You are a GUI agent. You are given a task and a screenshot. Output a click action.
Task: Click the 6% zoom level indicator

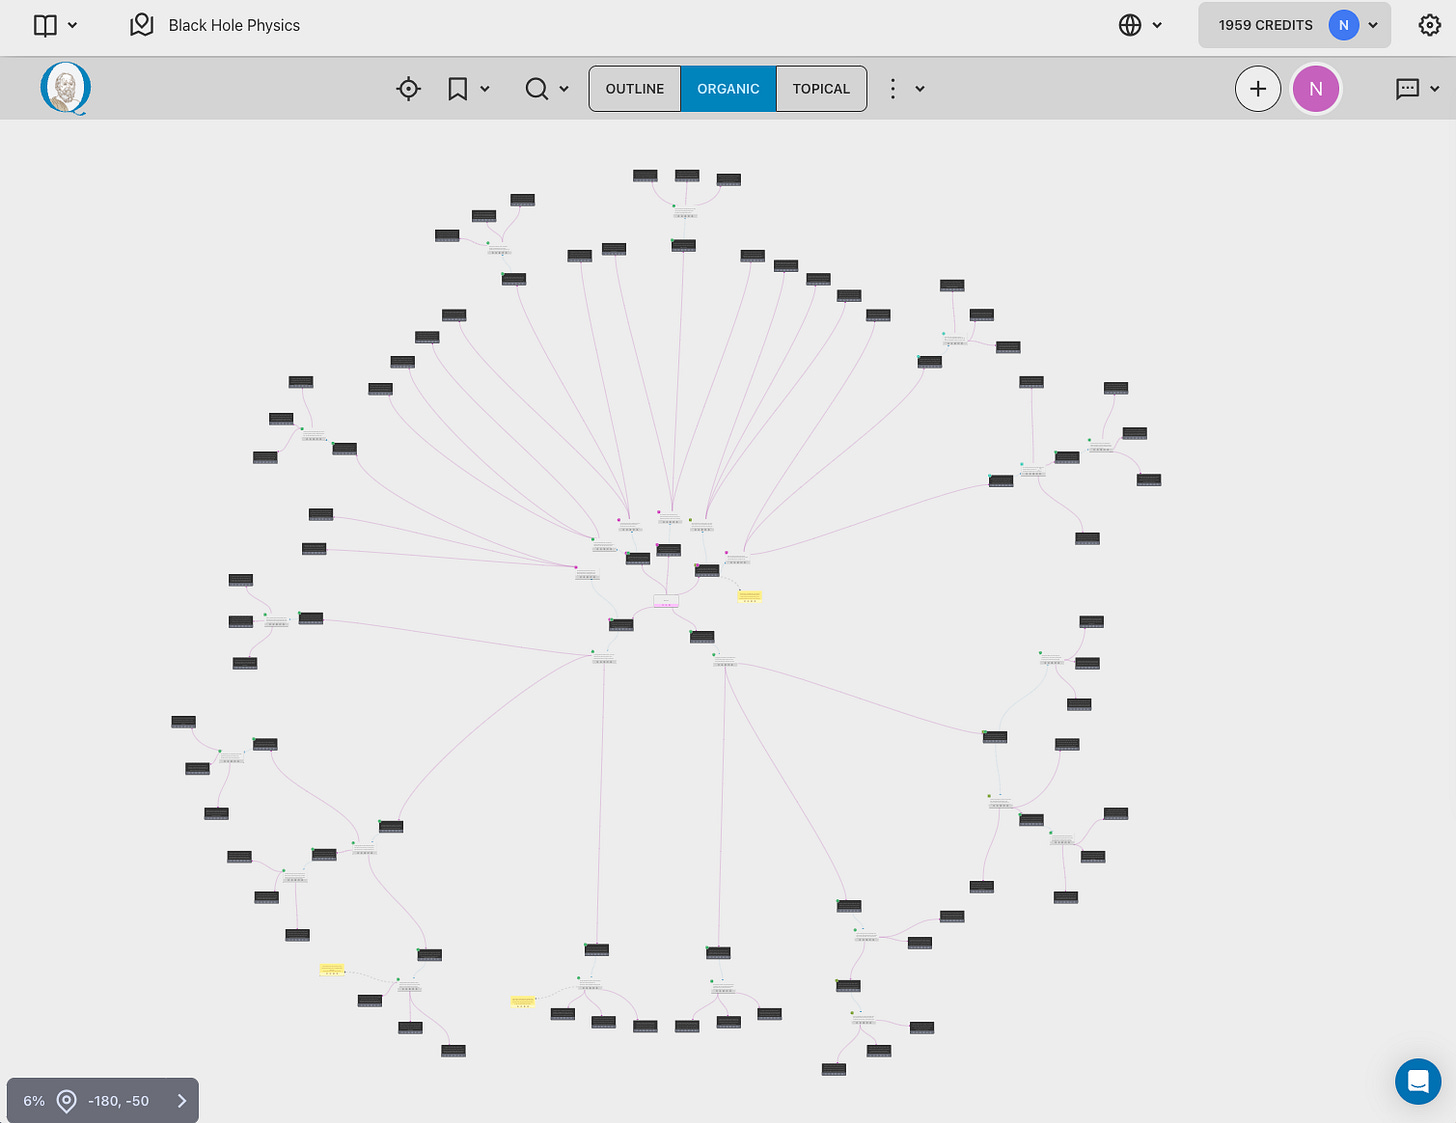34,1101
